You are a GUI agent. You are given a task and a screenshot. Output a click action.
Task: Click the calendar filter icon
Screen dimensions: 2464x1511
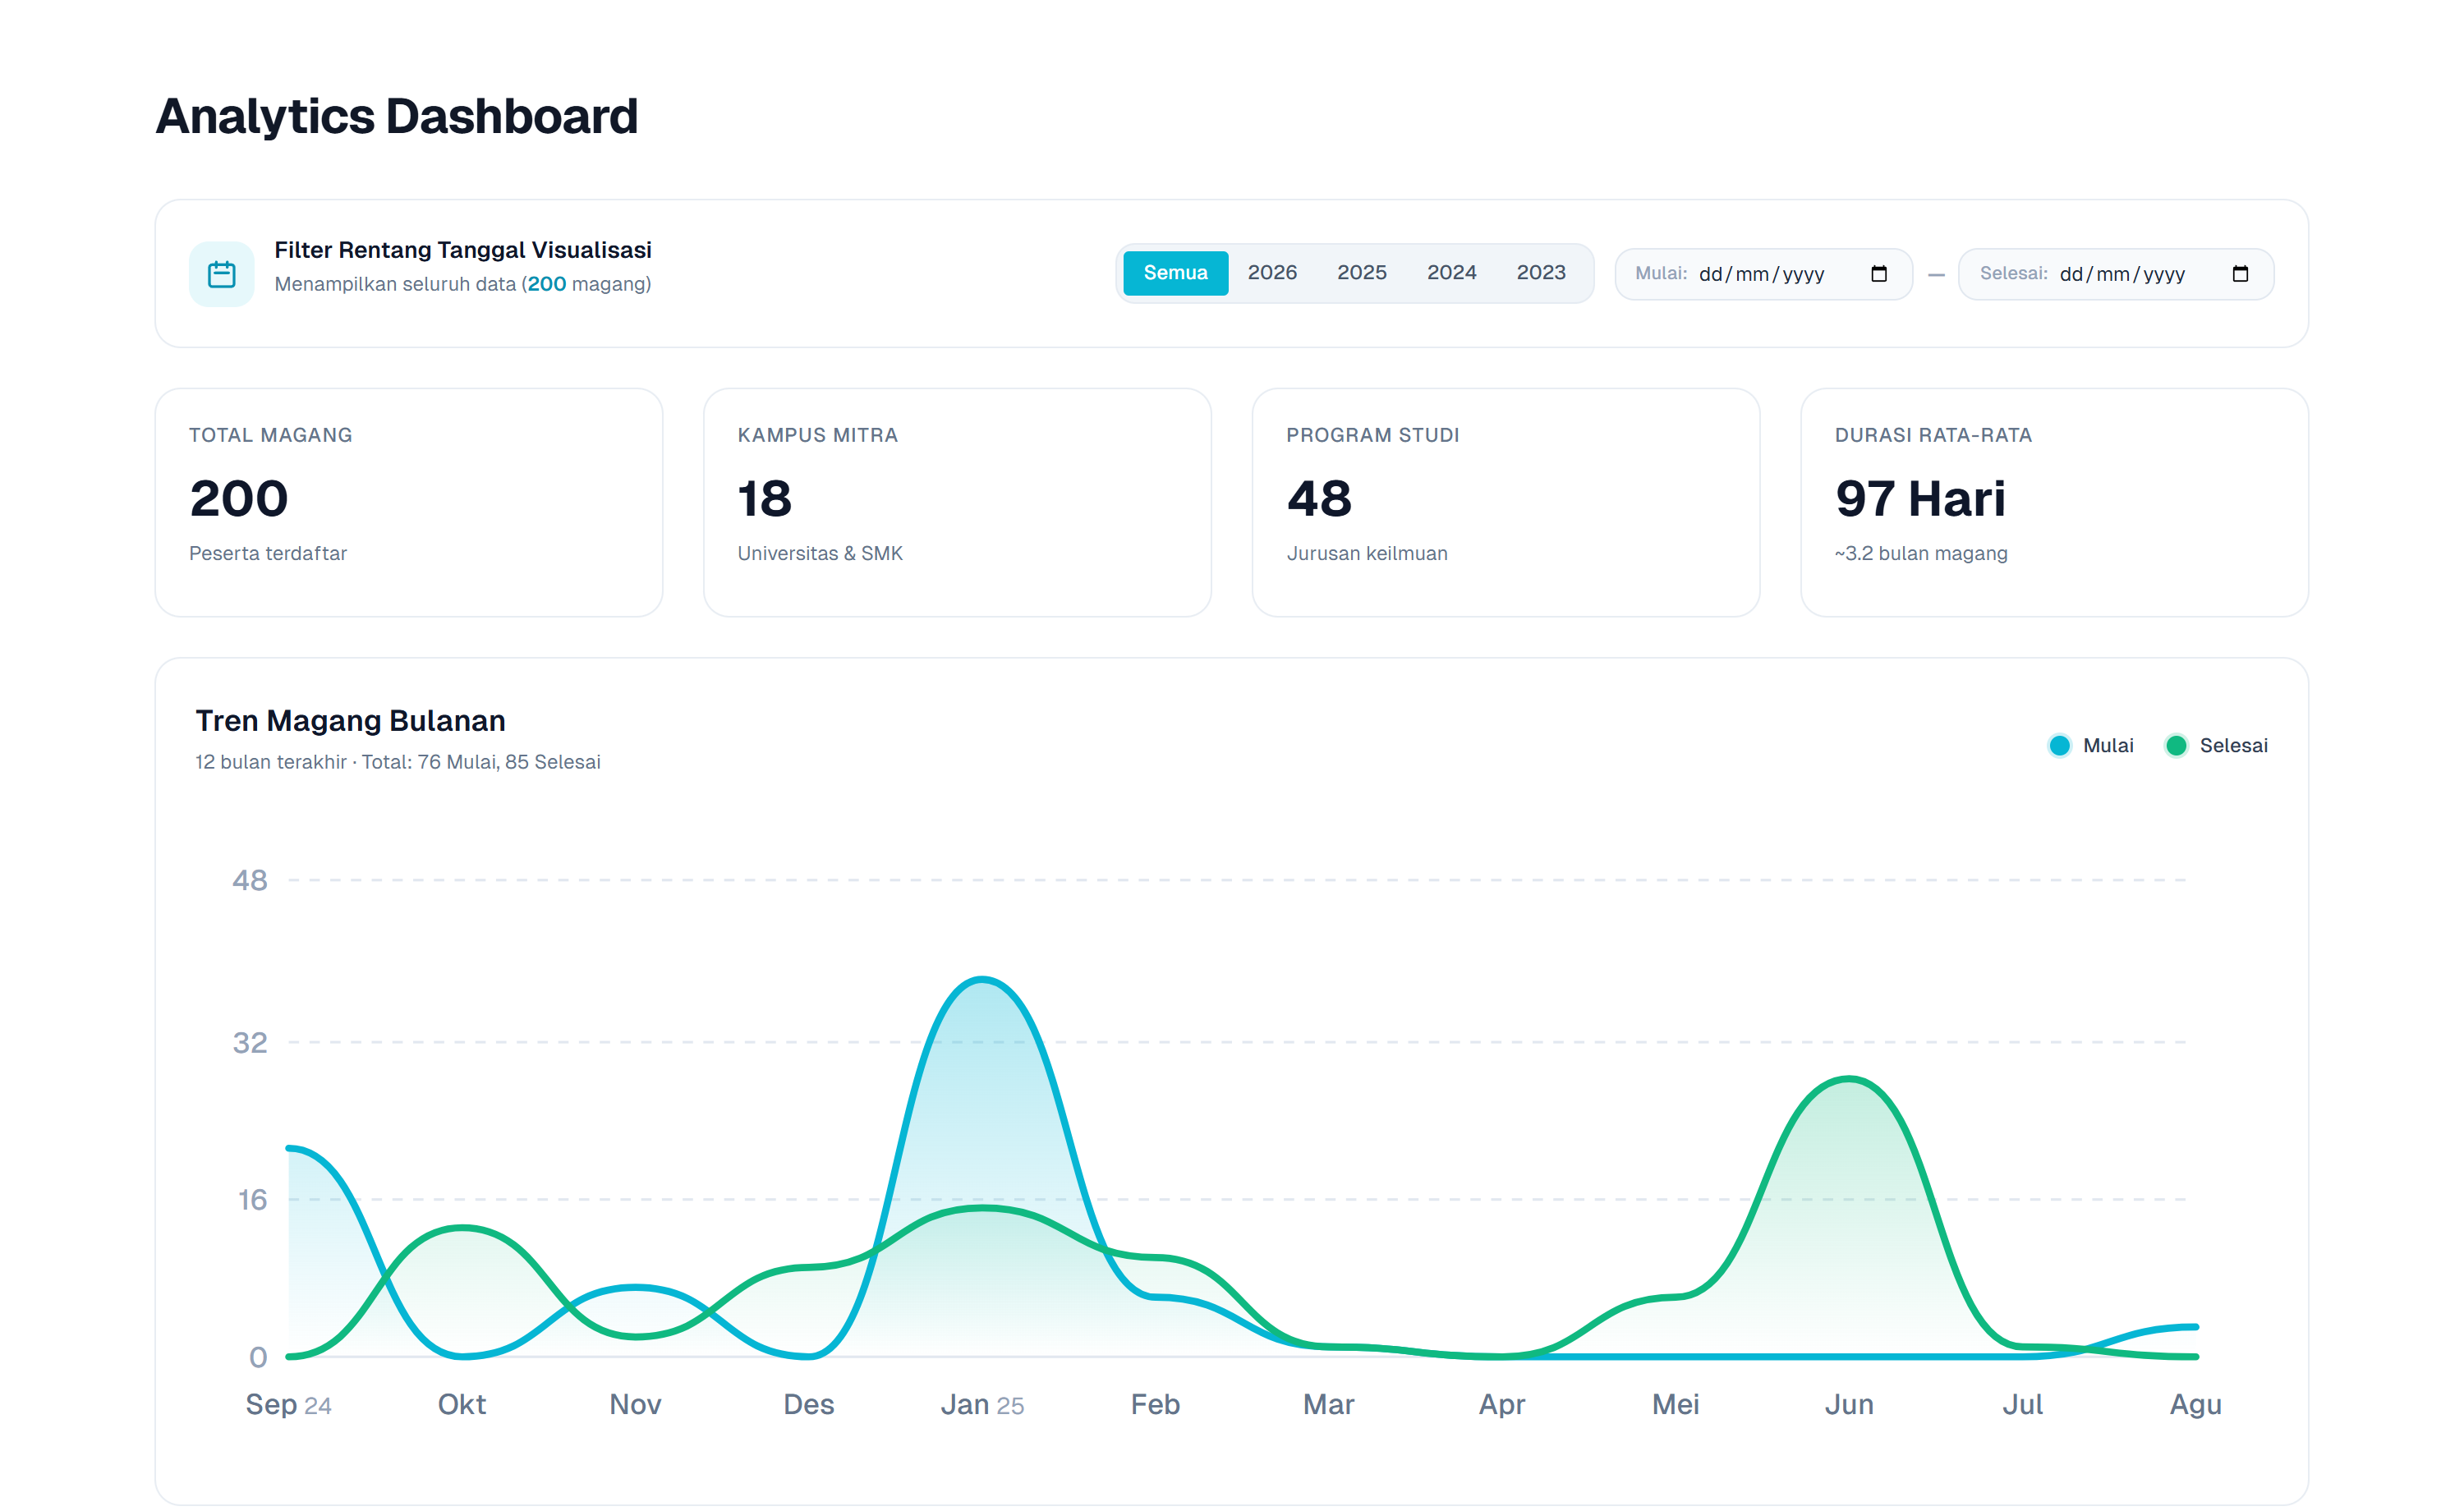point(221,273)
